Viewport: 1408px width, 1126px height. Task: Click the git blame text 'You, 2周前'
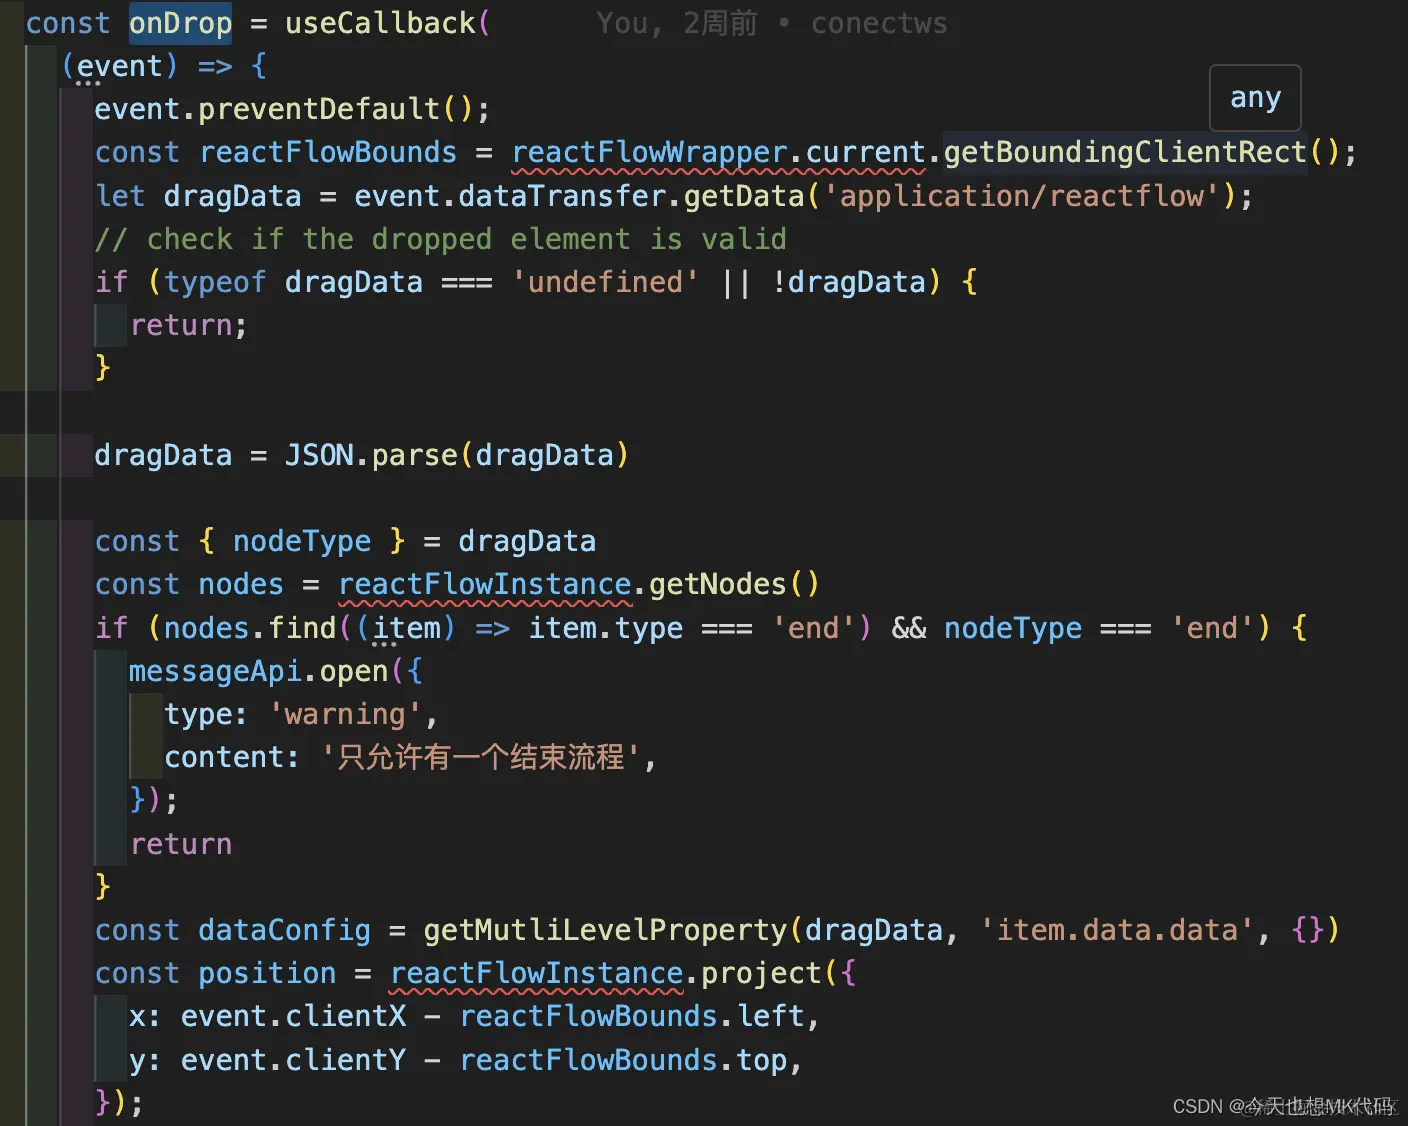click(x=677, y=23)
